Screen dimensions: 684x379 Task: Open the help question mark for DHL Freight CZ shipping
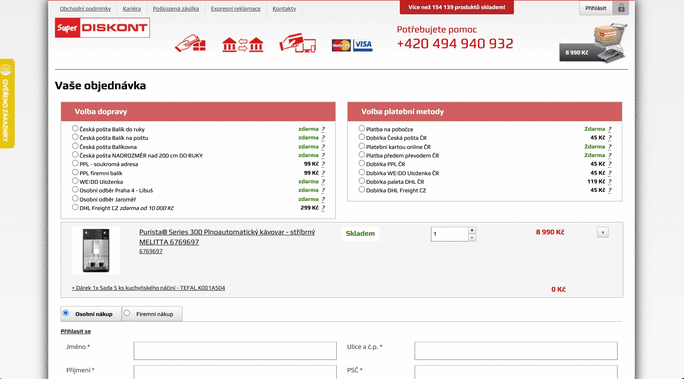point(323,208)
